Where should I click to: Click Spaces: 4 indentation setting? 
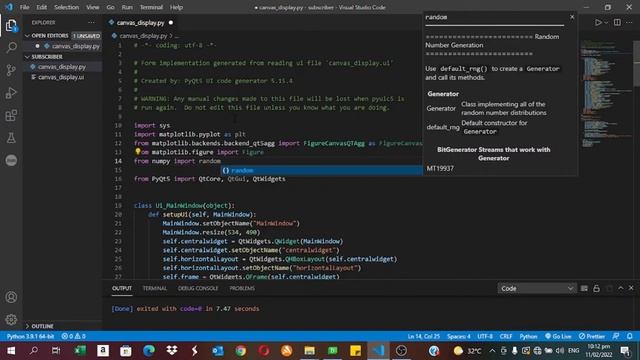coord(458,336)
